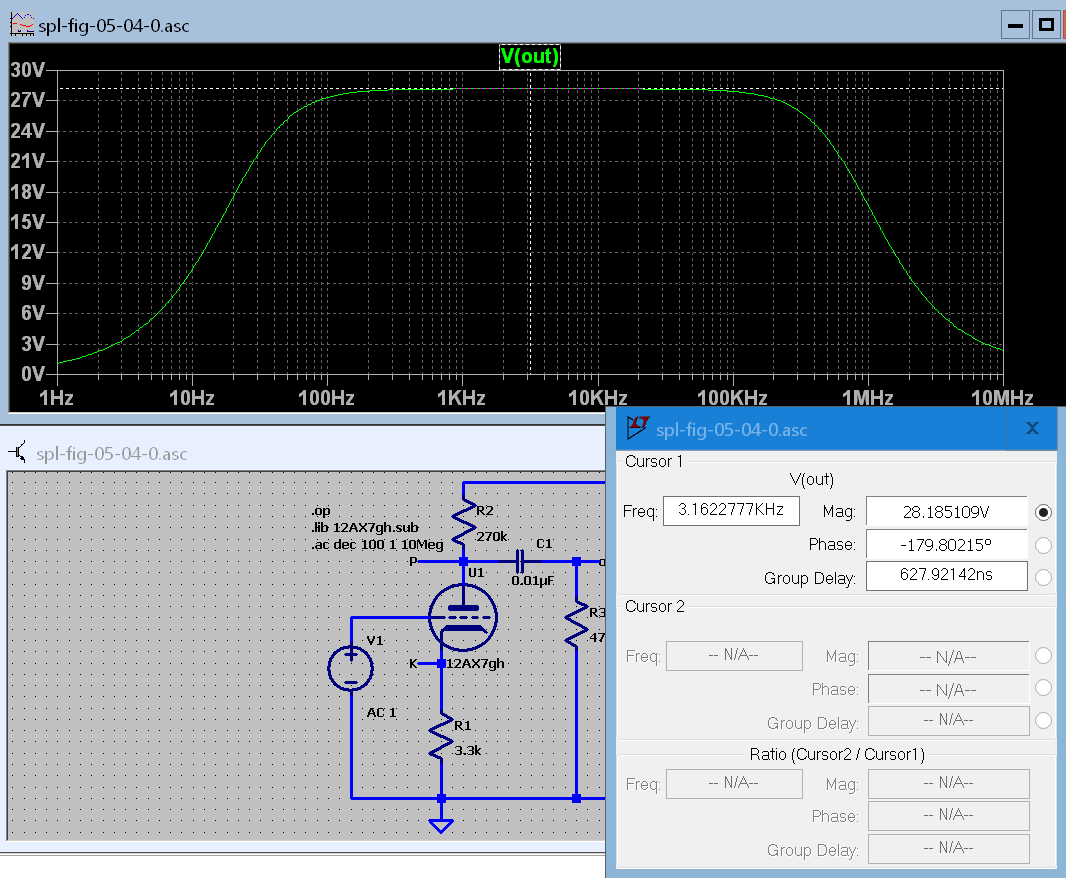Select the R2 270k resistor symbol

tap(463, 521)
